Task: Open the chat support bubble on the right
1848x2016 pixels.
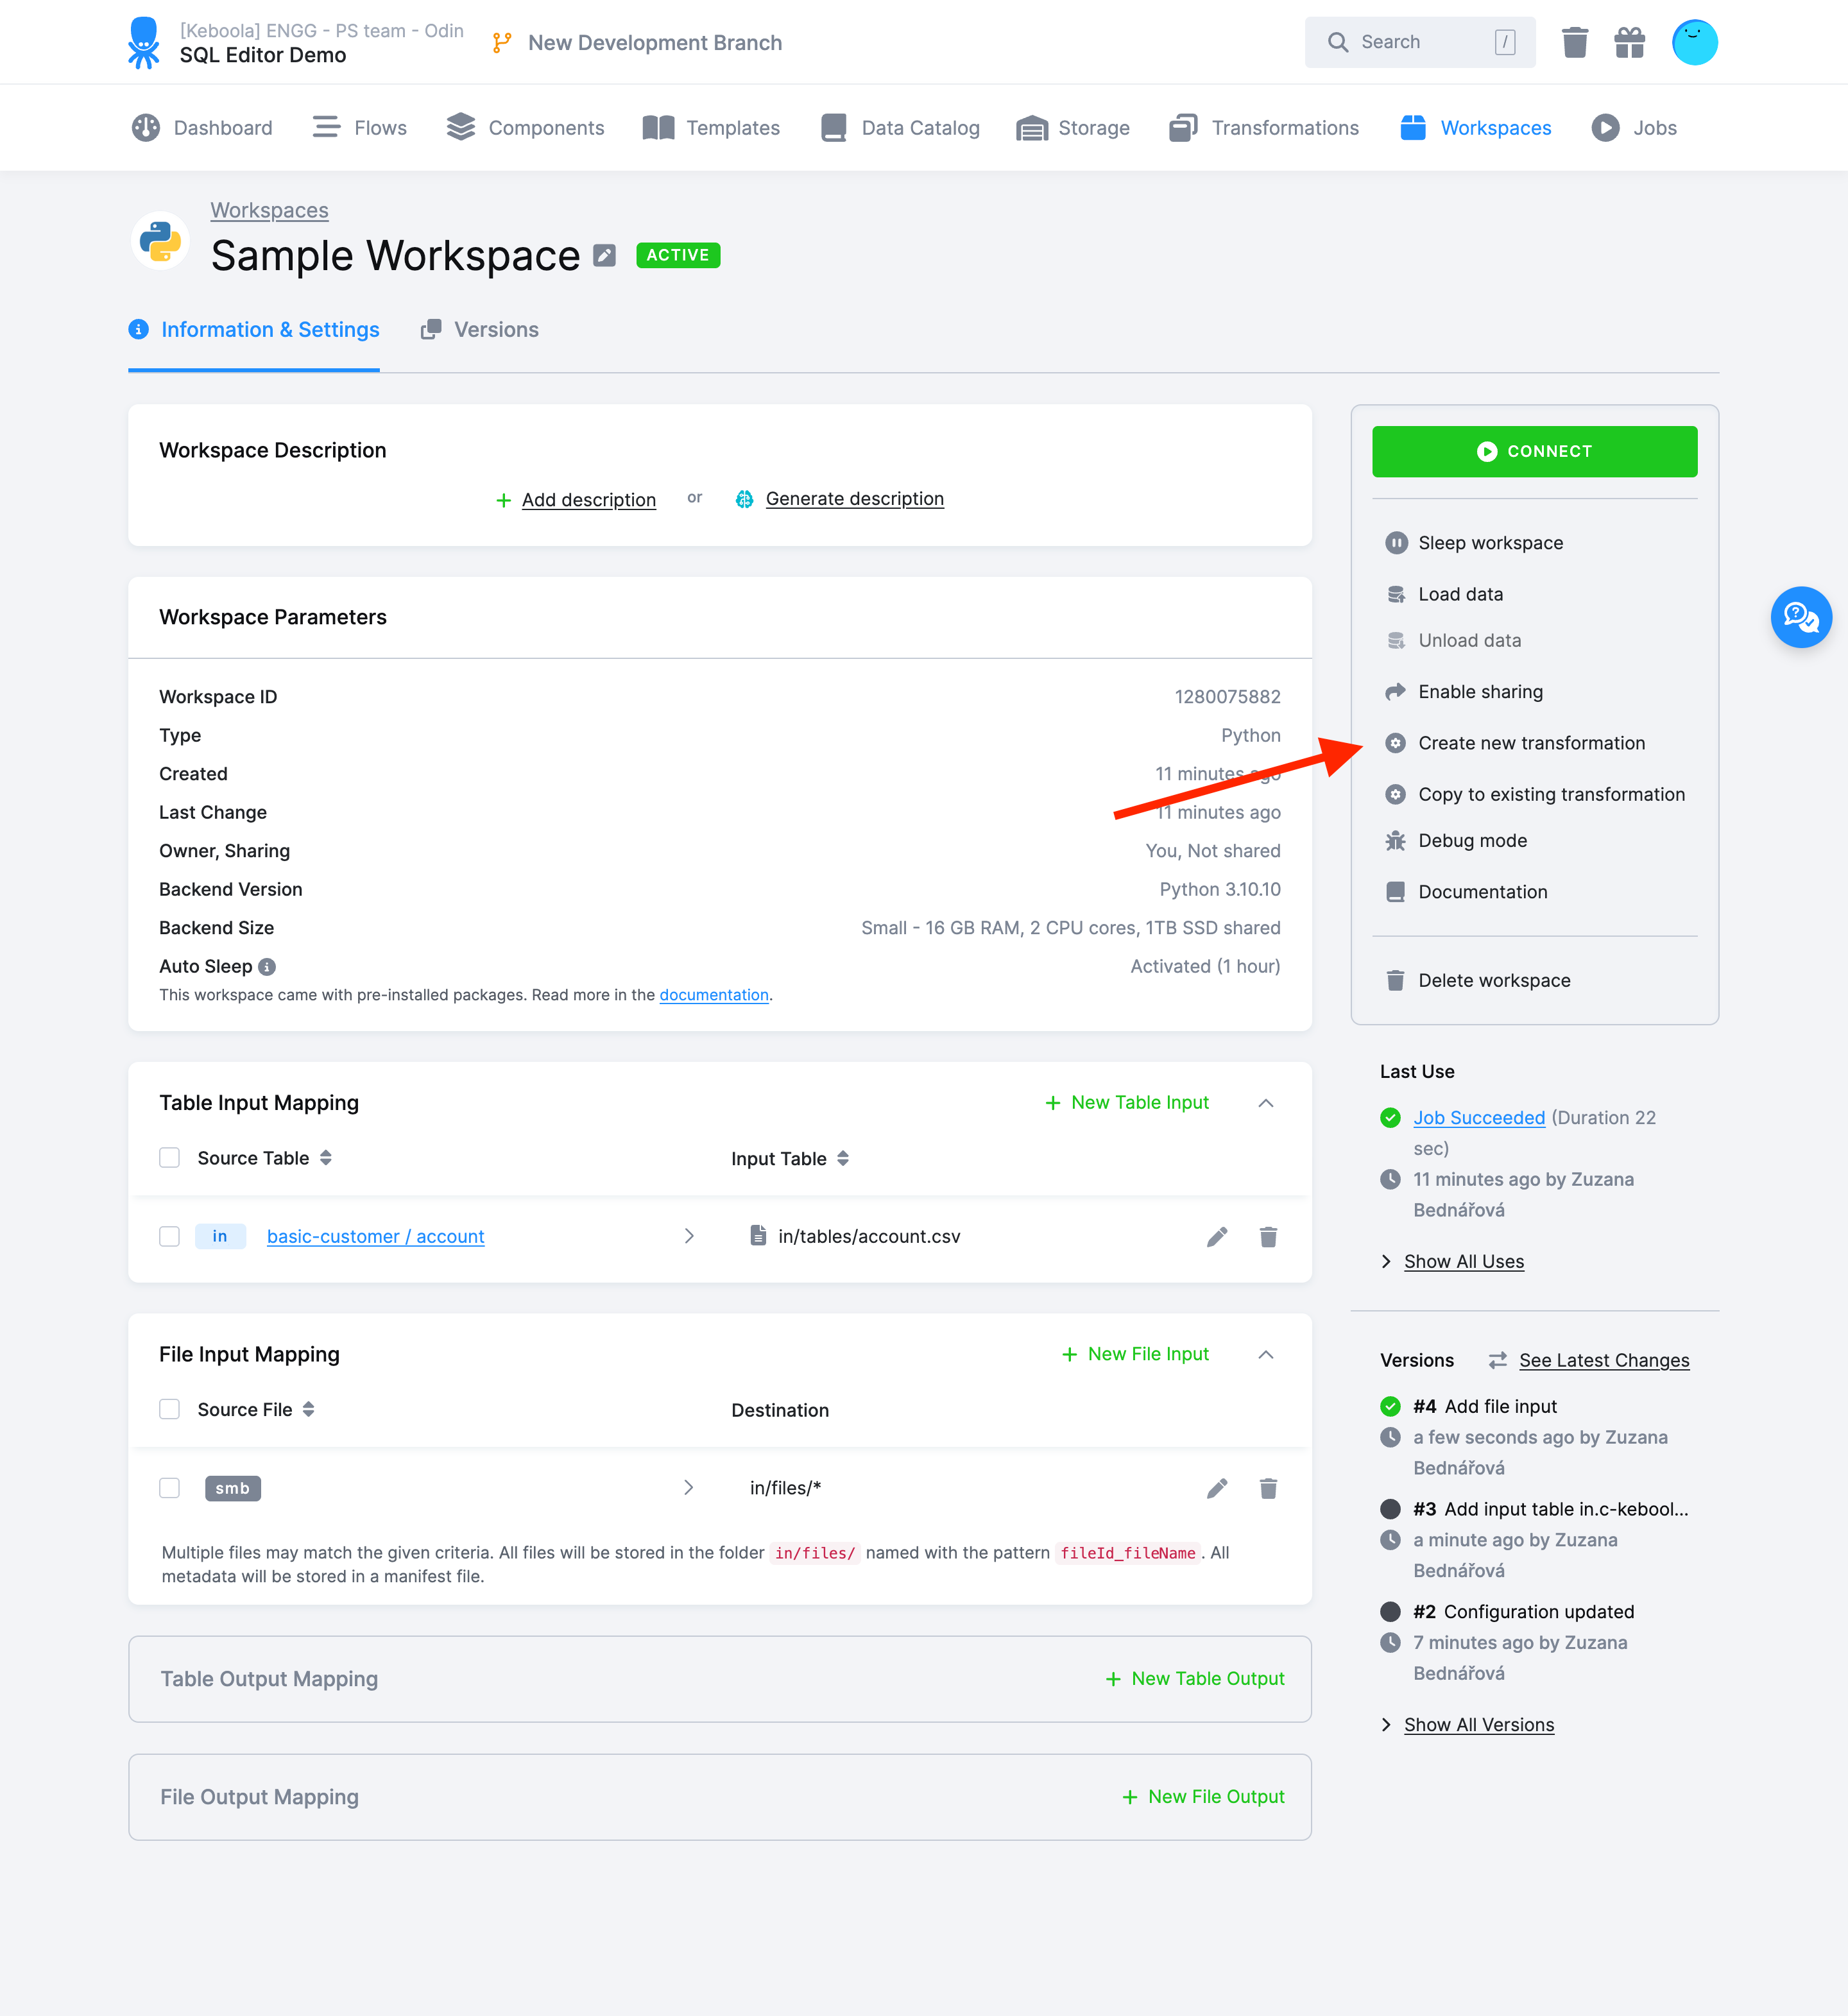Action: (x=1801, y=617)
